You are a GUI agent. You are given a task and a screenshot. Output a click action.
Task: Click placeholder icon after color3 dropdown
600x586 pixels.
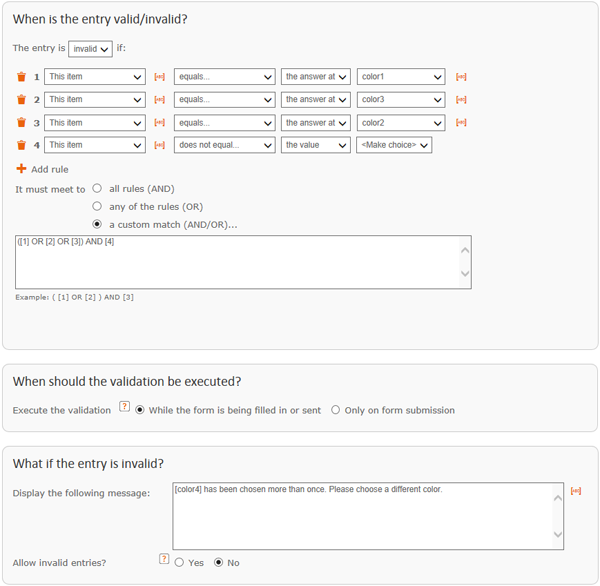[461, 100]
